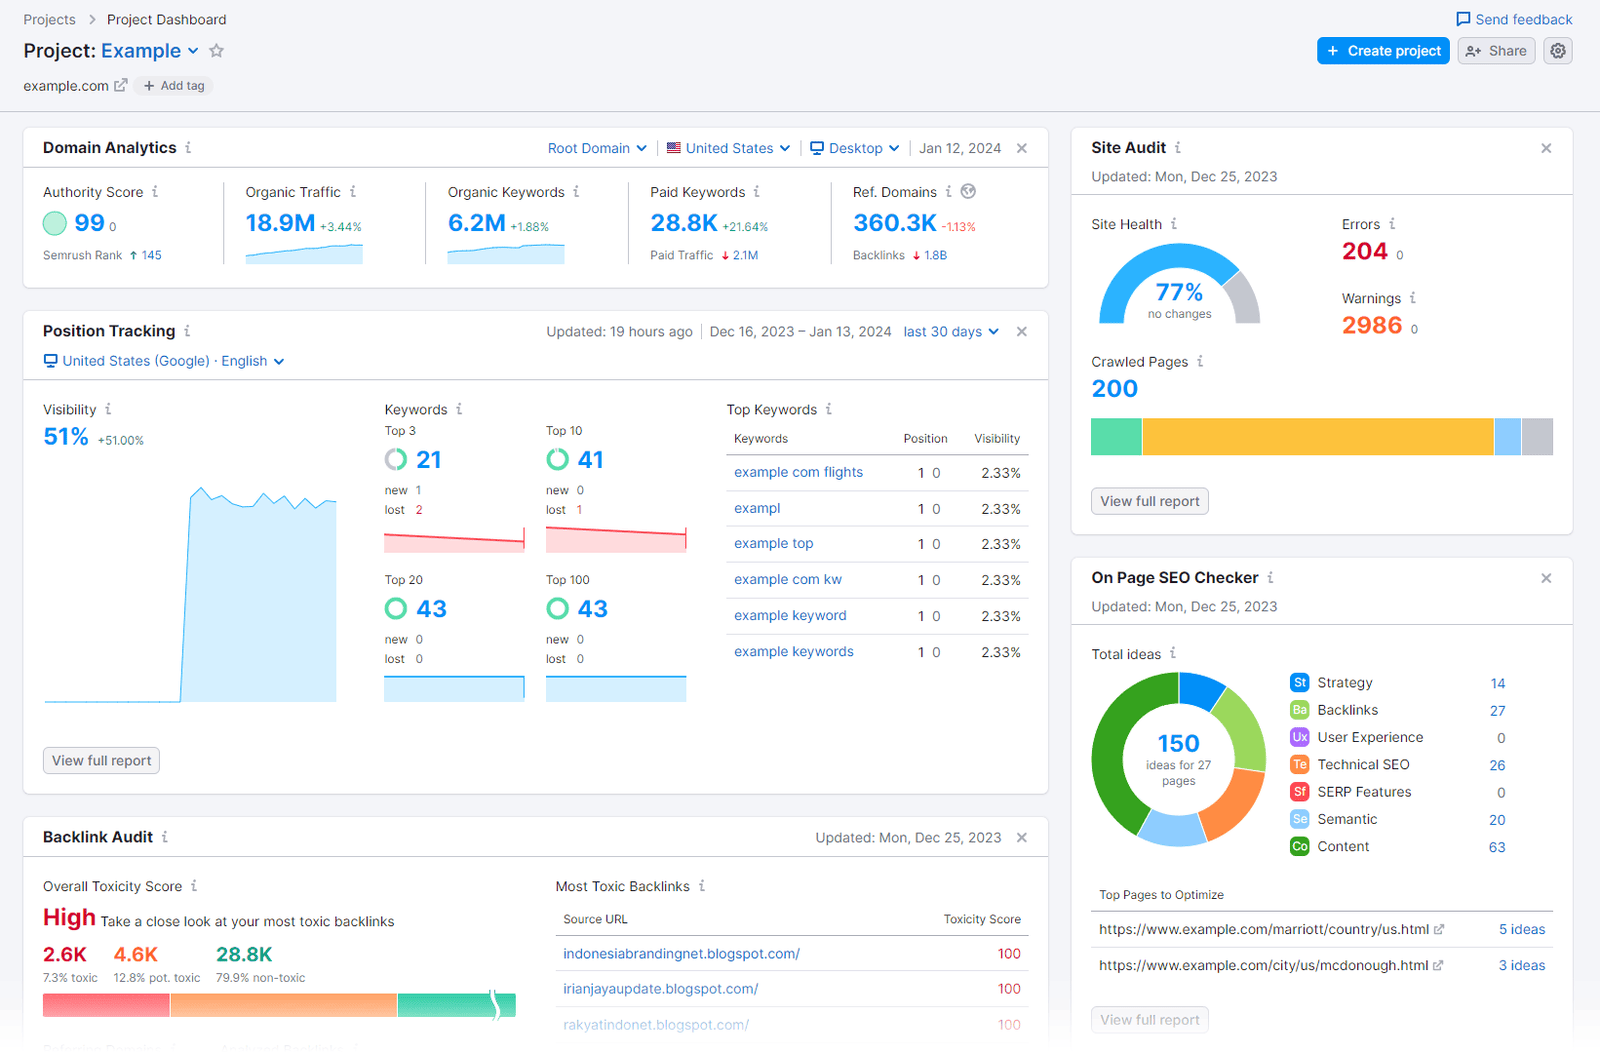This screenshot has height=1053, width=1600.
Task: Open the Root Domain dropdown
Action: click(x=597, y=147)
